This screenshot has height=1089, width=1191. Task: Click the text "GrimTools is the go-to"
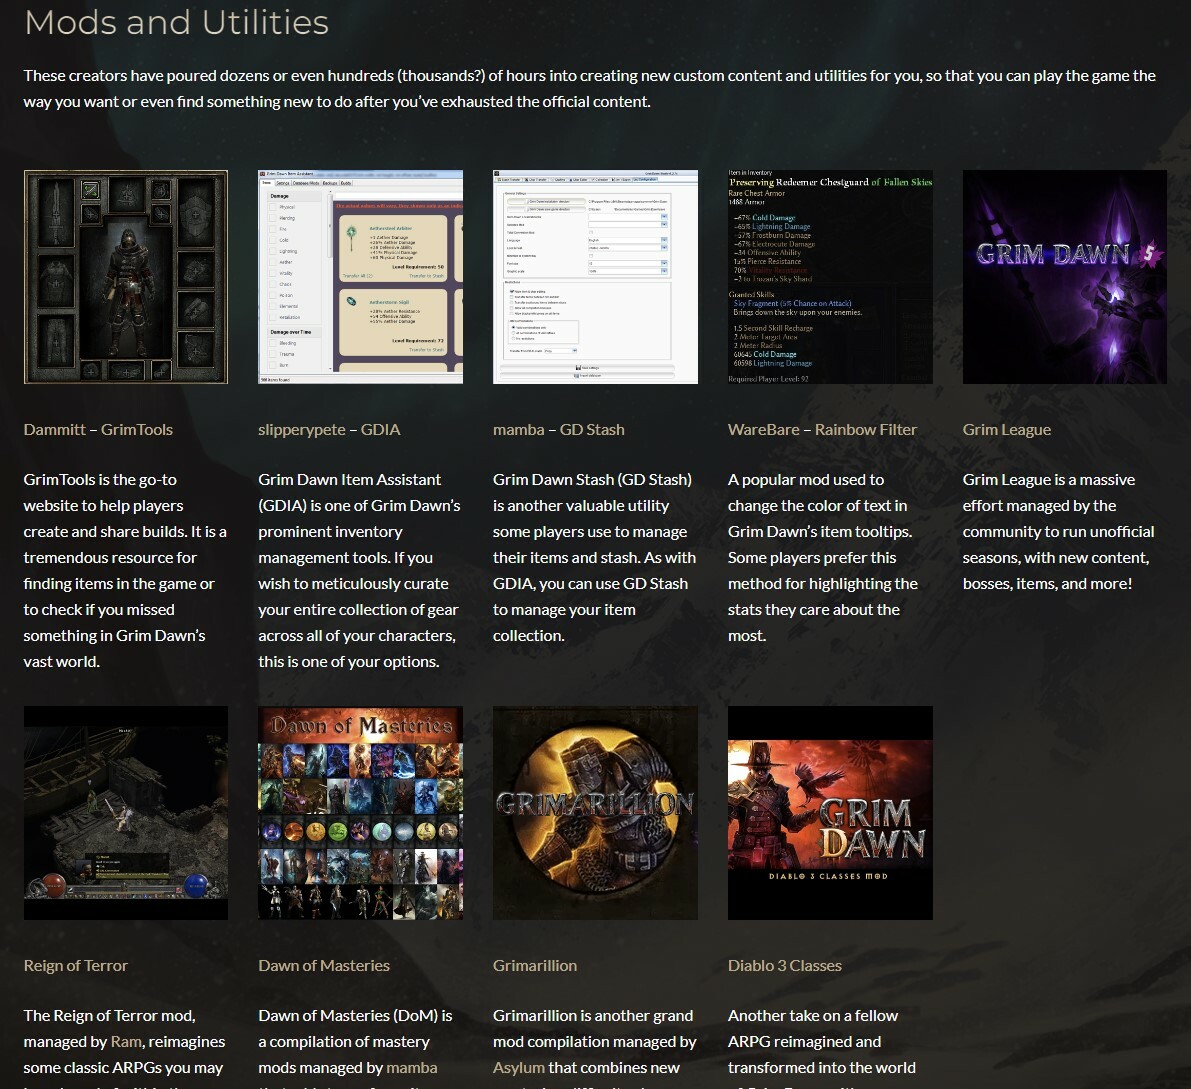tap(100, 480)
